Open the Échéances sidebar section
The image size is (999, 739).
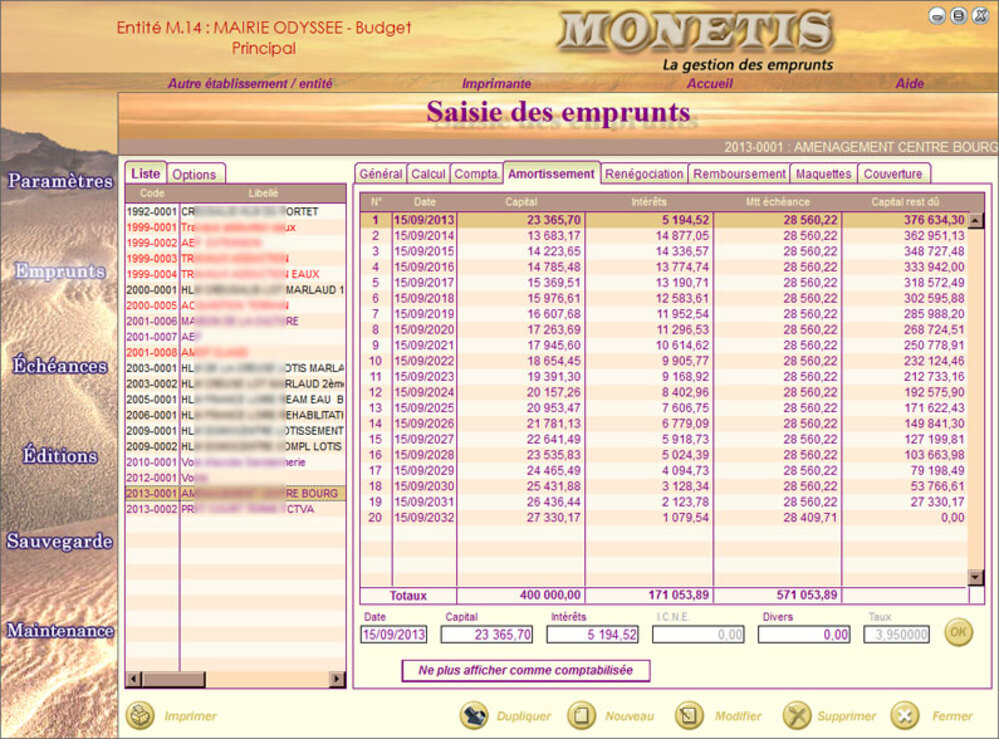60,366
